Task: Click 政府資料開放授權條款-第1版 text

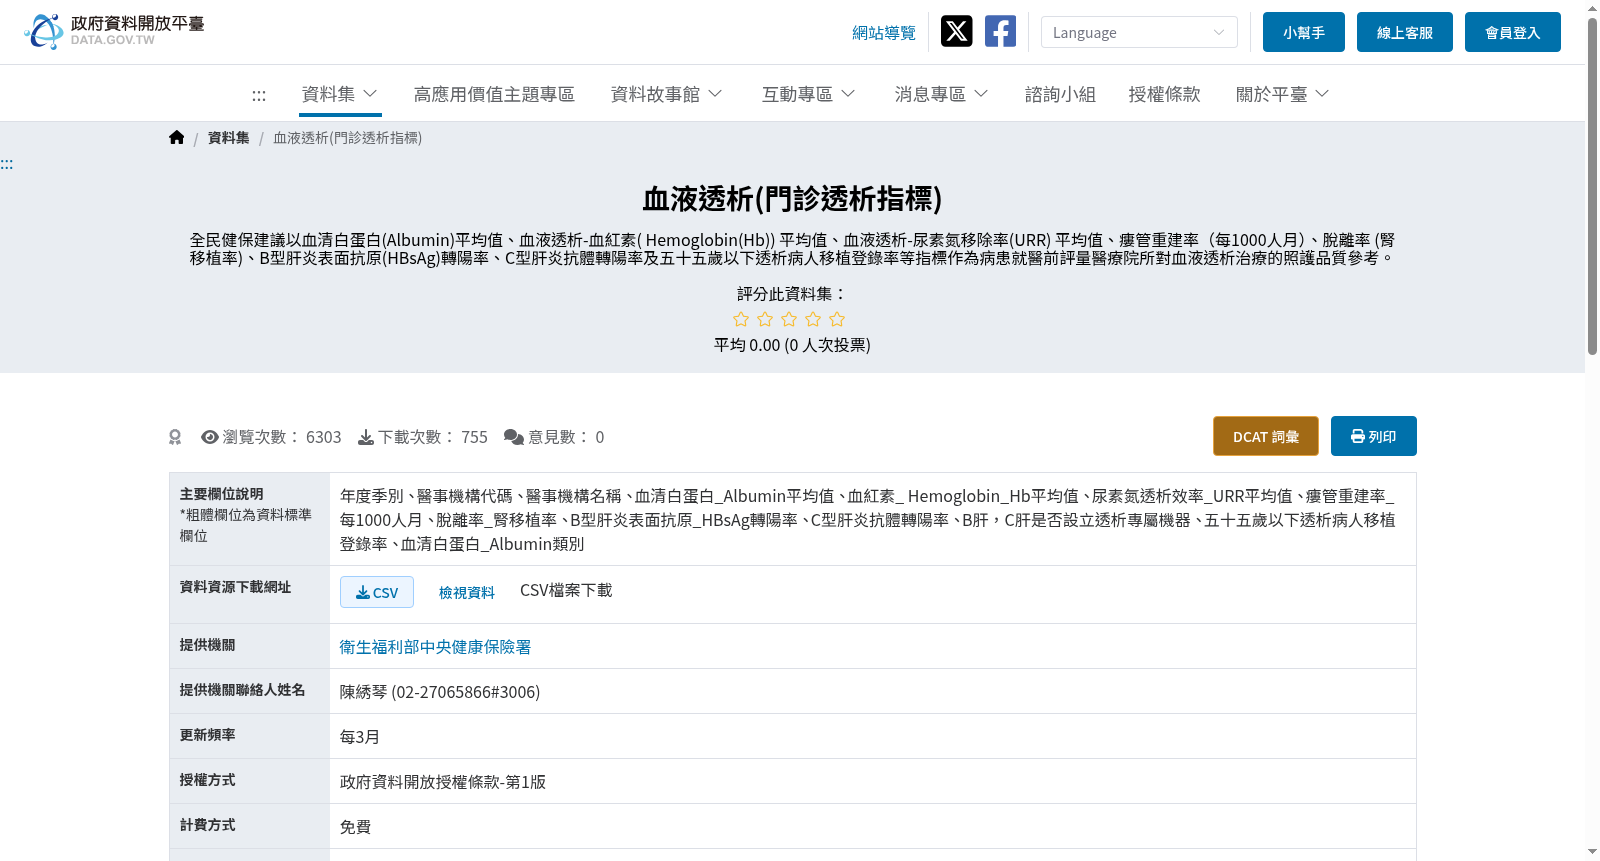Action: pos(443,782)
